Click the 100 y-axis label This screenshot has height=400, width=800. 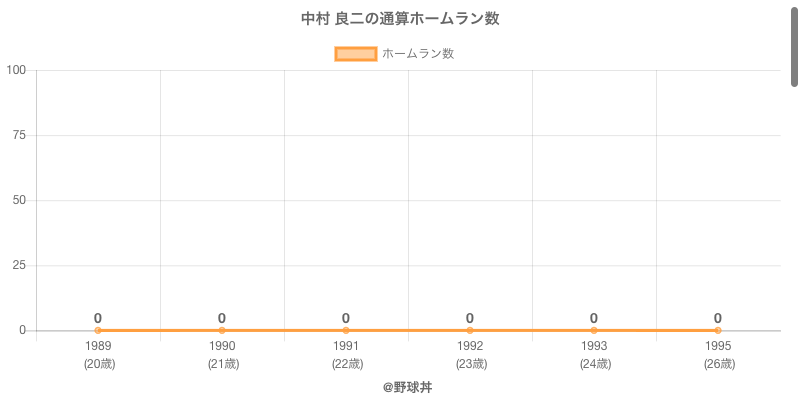click(17, 70)
